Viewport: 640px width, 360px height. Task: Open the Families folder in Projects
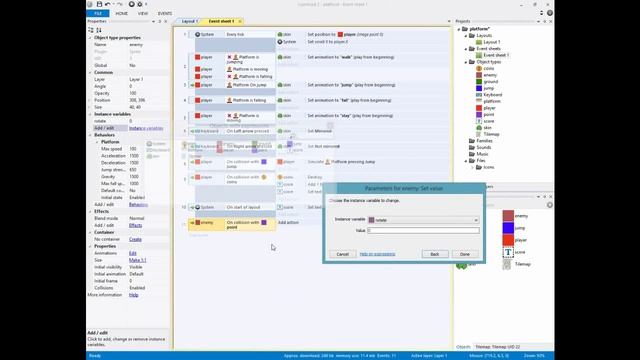(x=480, y=141)
